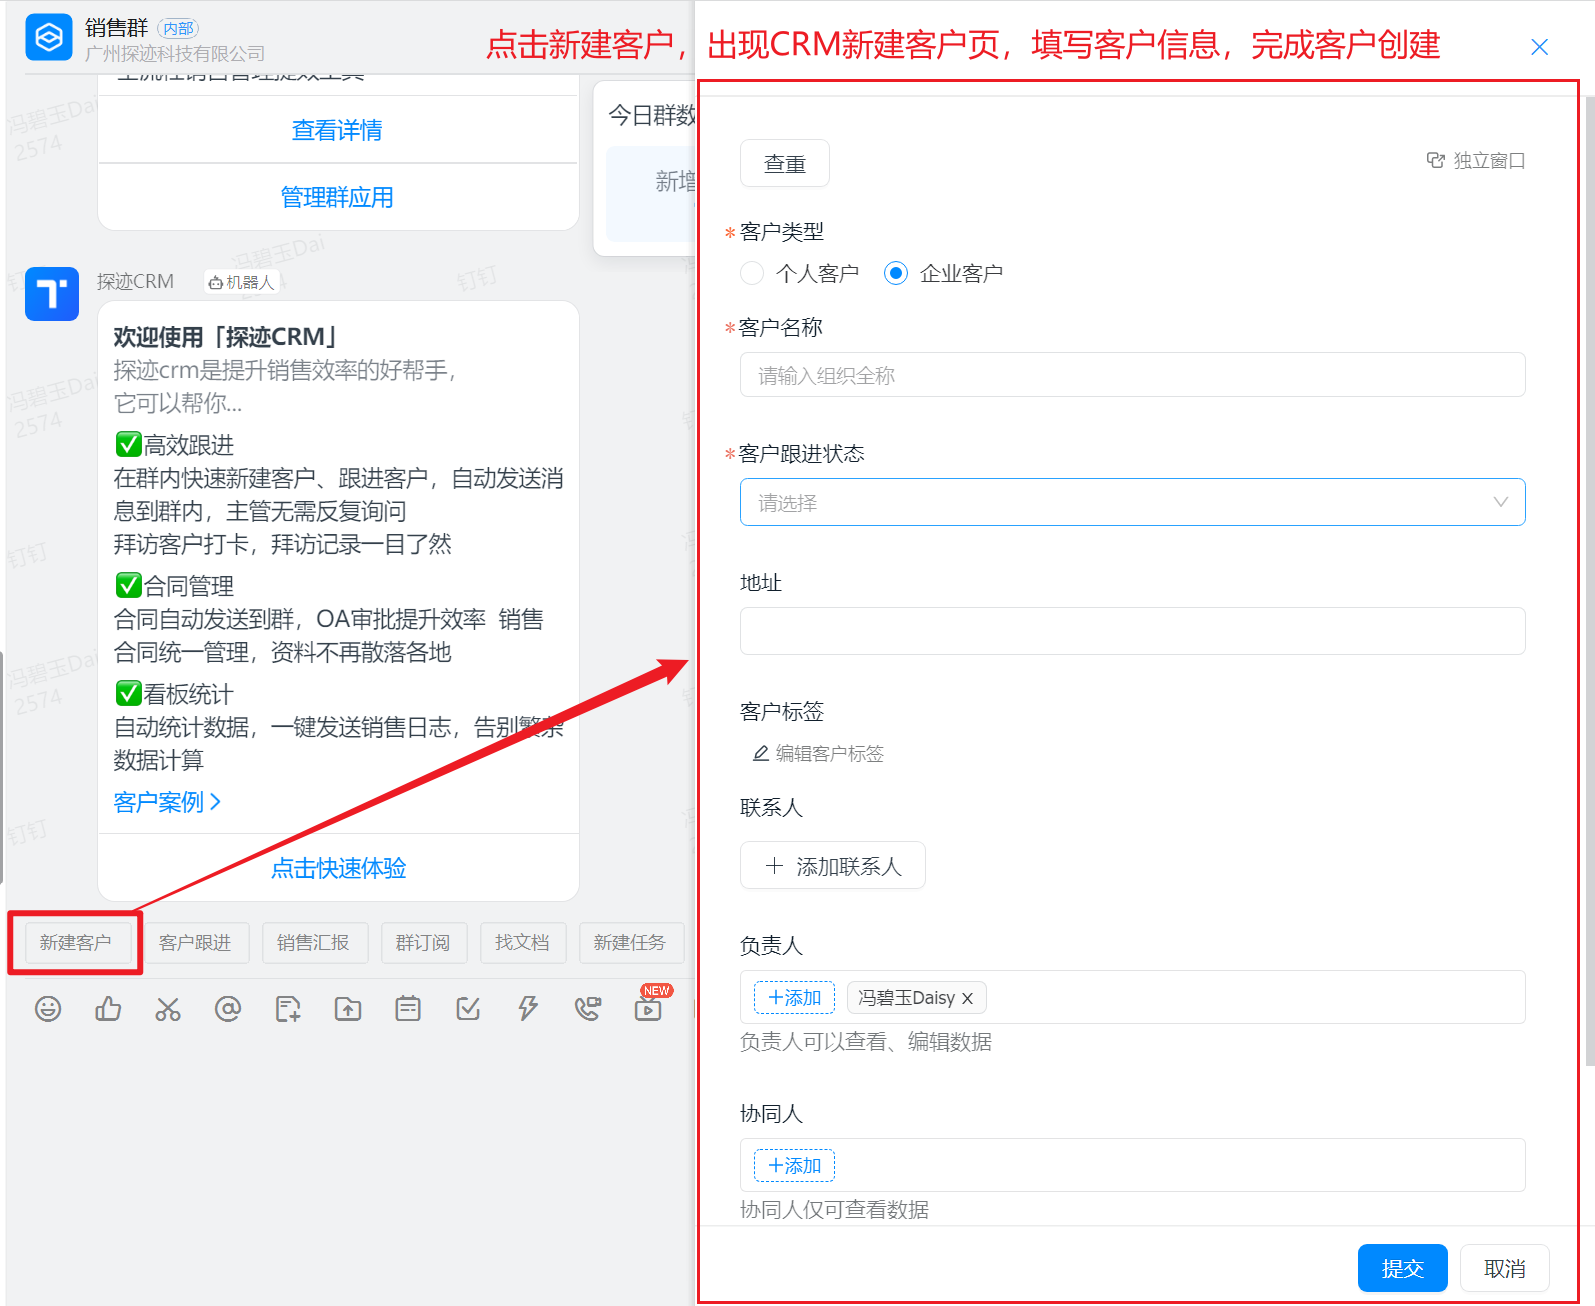This screenshot has width=1595, height=1306.
Task: Start a call with the phone icon
Action: (588, 1009)
